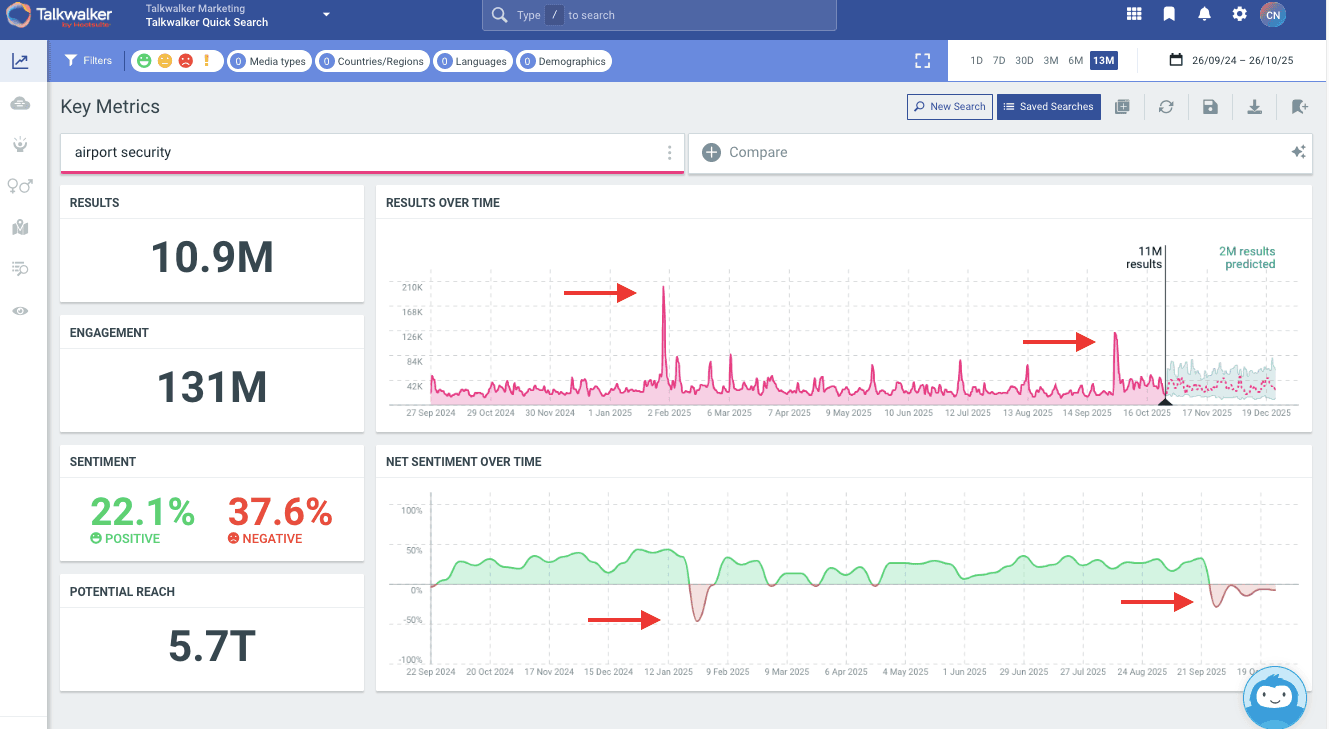Image resolution: width=1329 pixels, height=729 pixels.
Task: Toggle the neutral sentiment yellow face filter
Action: pyautogui.click(x=165, y=61)
